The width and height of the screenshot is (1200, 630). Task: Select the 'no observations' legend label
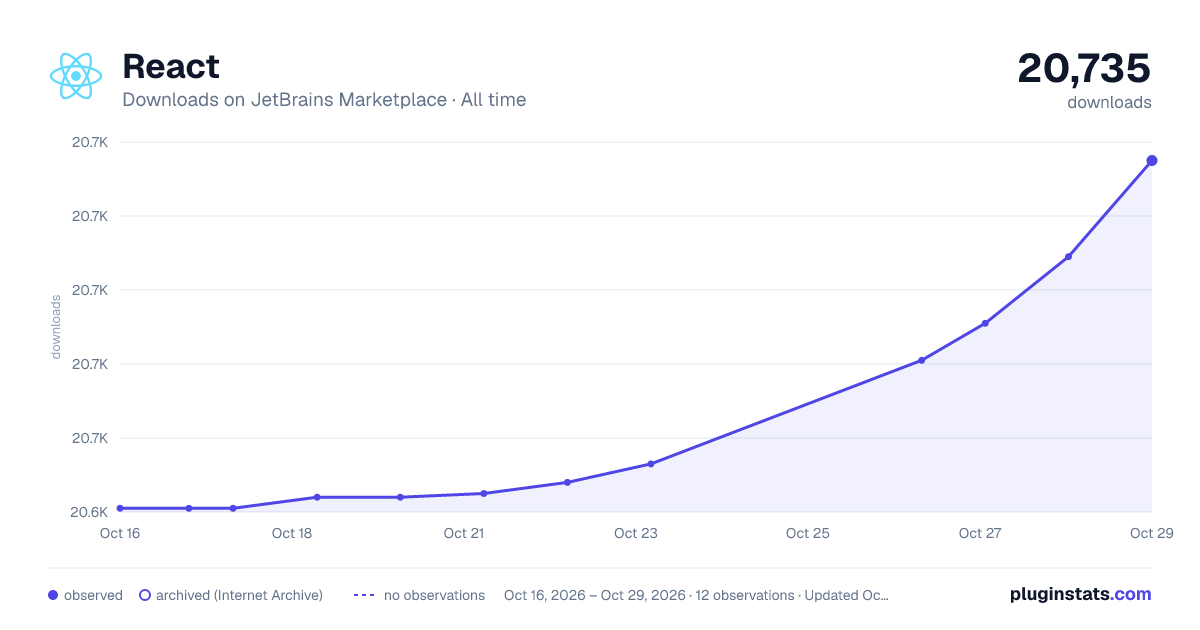click(434, 595)
